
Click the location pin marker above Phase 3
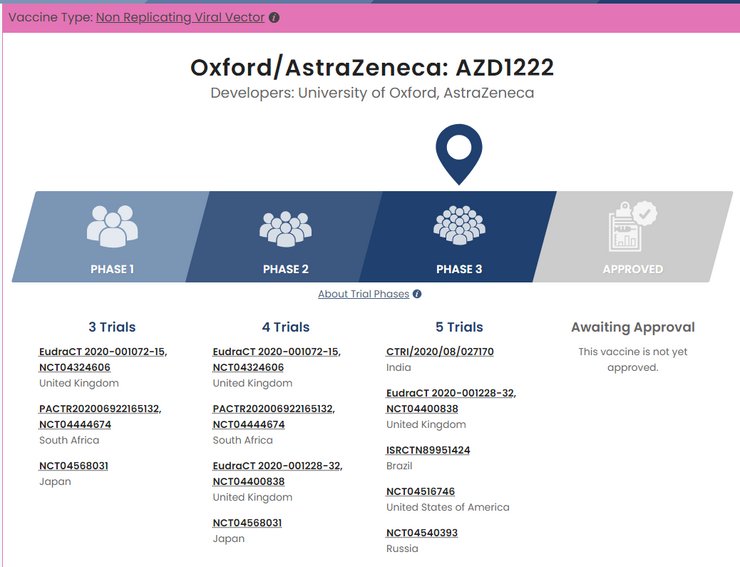(x=459, y=154)
